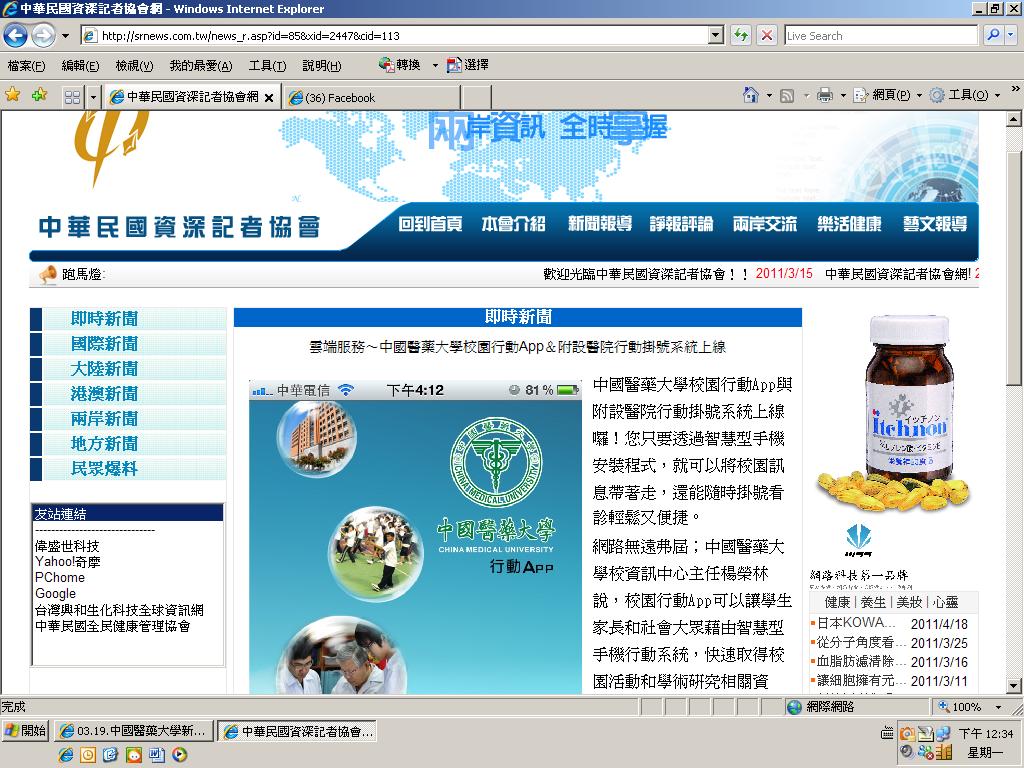Image resolution: width=1024 pixels, height=768 pixels.
Task: Open the 工具(T) menu in menu bar
Action: (267, 65)
